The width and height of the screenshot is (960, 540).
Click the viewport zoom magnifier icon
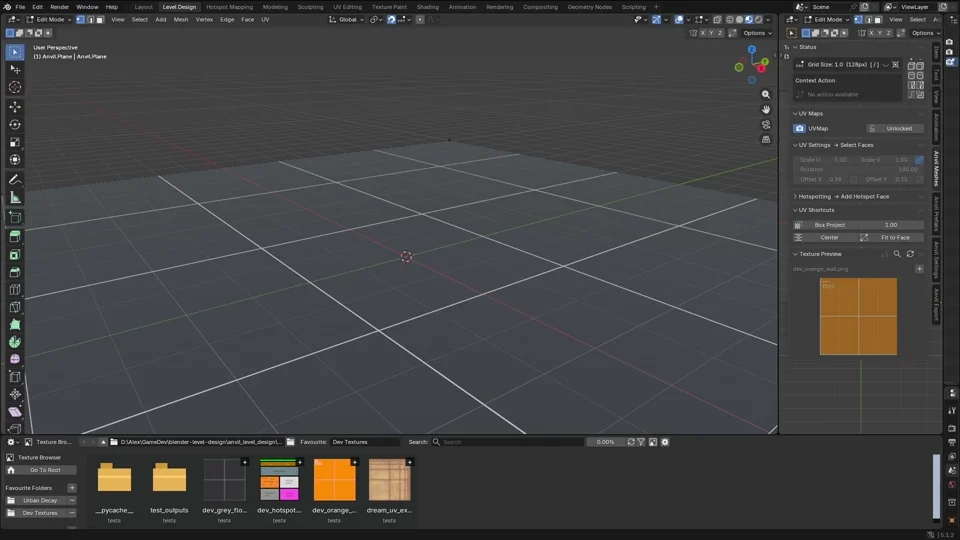pos(765,94)
